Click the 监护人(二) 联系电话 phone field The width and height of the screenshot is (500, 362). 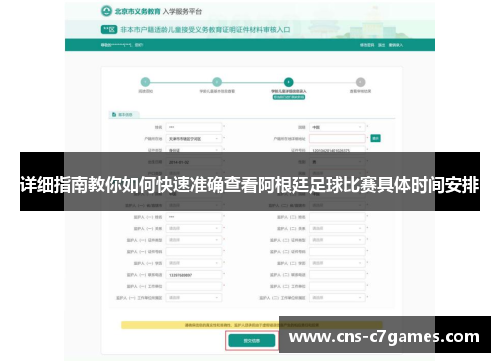(x=337, y=275)
